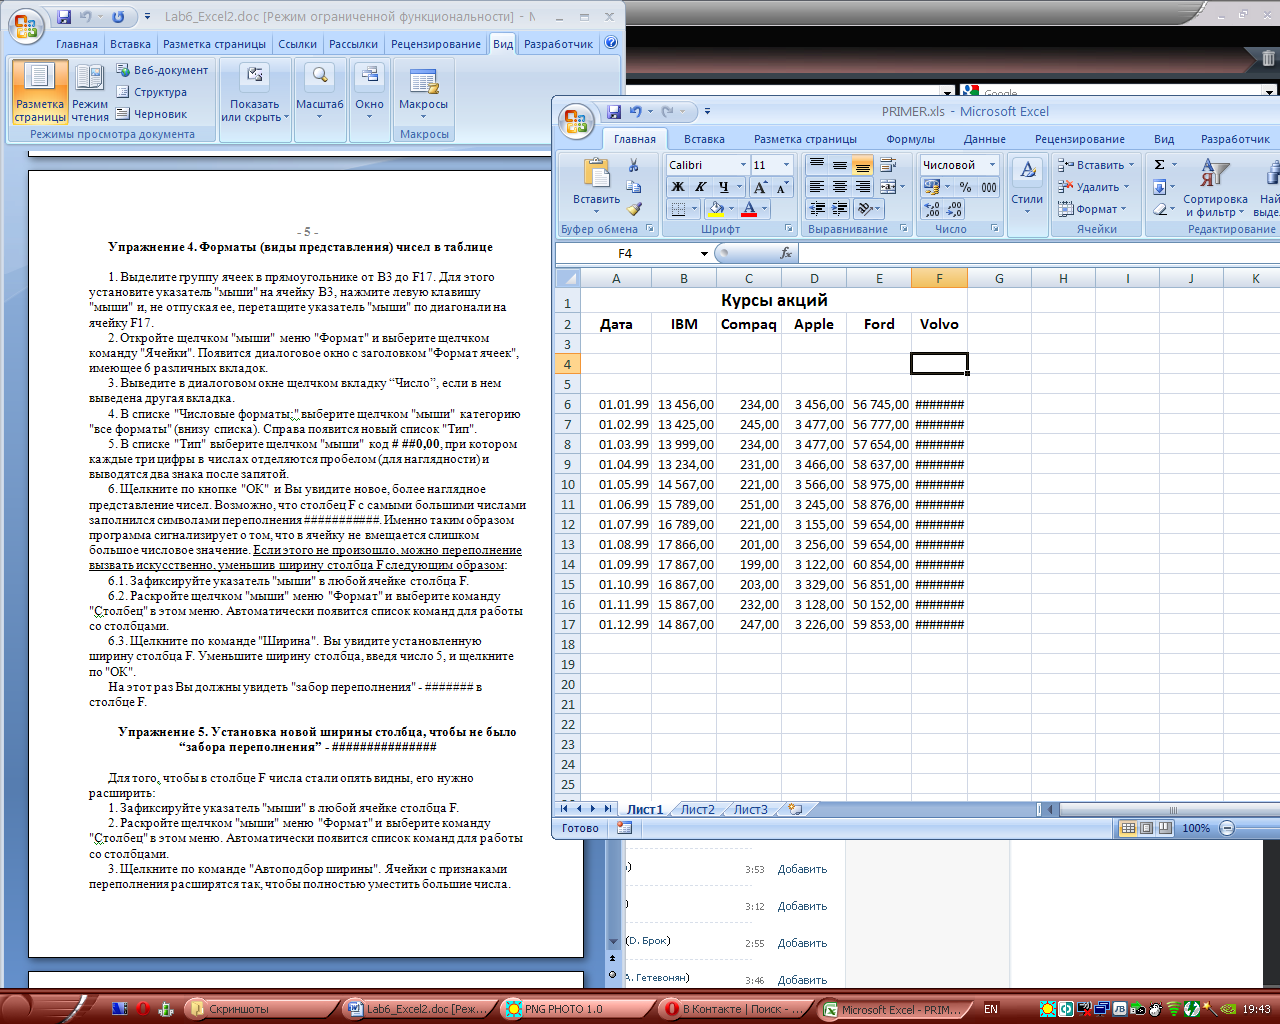Viewport: 1280px width, 1024px height.
Task: Click Decrease Decimal icon in Число group
Action: tap(955, 209)
